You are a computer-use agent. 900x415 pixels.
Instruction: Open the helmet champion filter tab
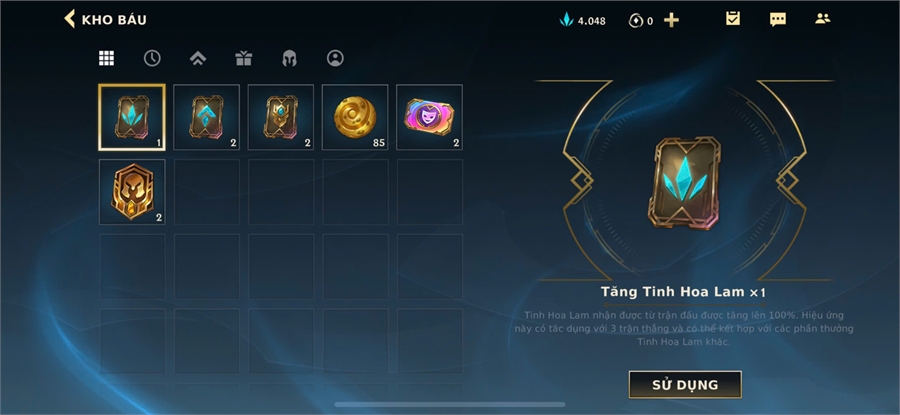289,58
